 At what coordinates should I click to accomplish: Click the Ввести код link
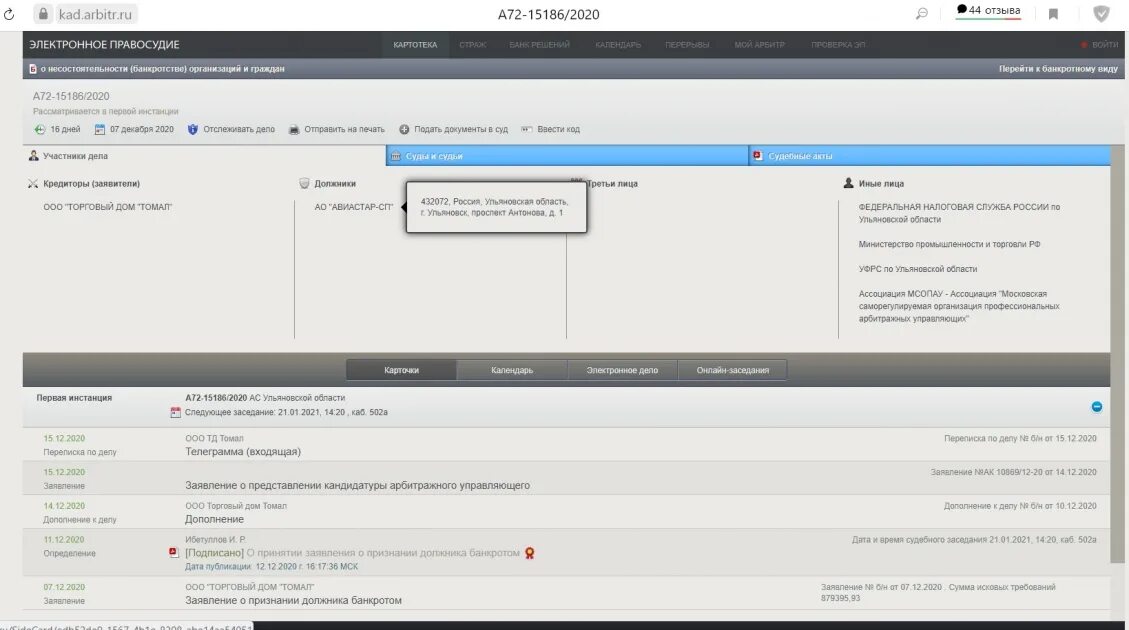click(x=558, y=130)
